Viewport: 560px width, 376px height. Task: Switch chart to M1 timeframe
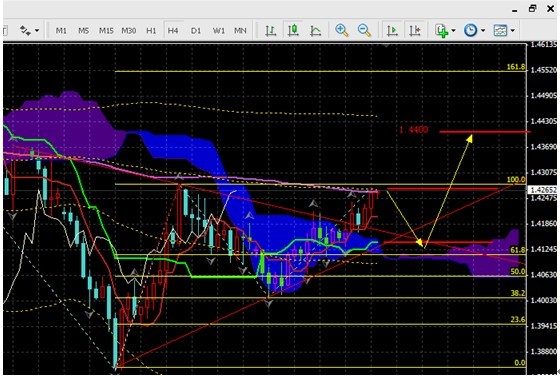pos(61,31)
